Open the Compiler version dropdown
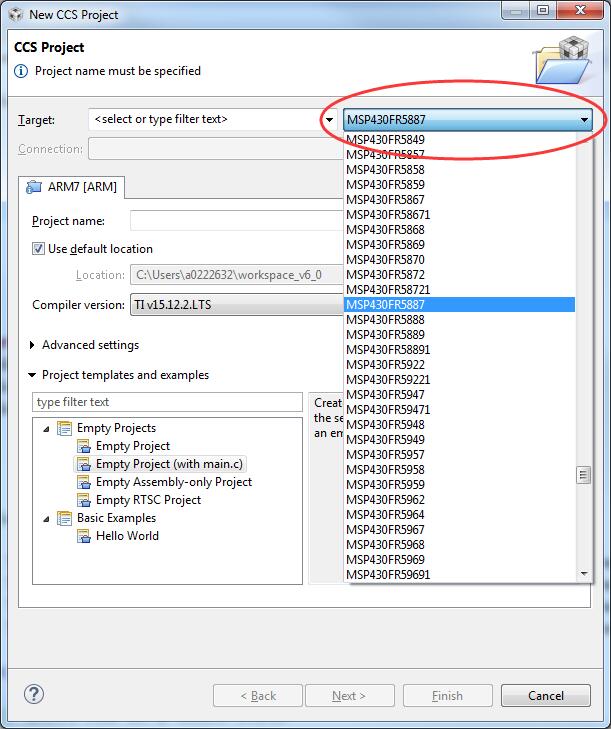 237,305
